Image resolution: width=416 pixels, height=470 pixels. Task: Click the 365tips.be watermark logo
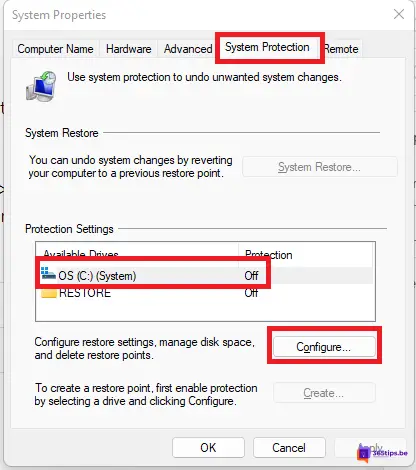click(382, 453)
